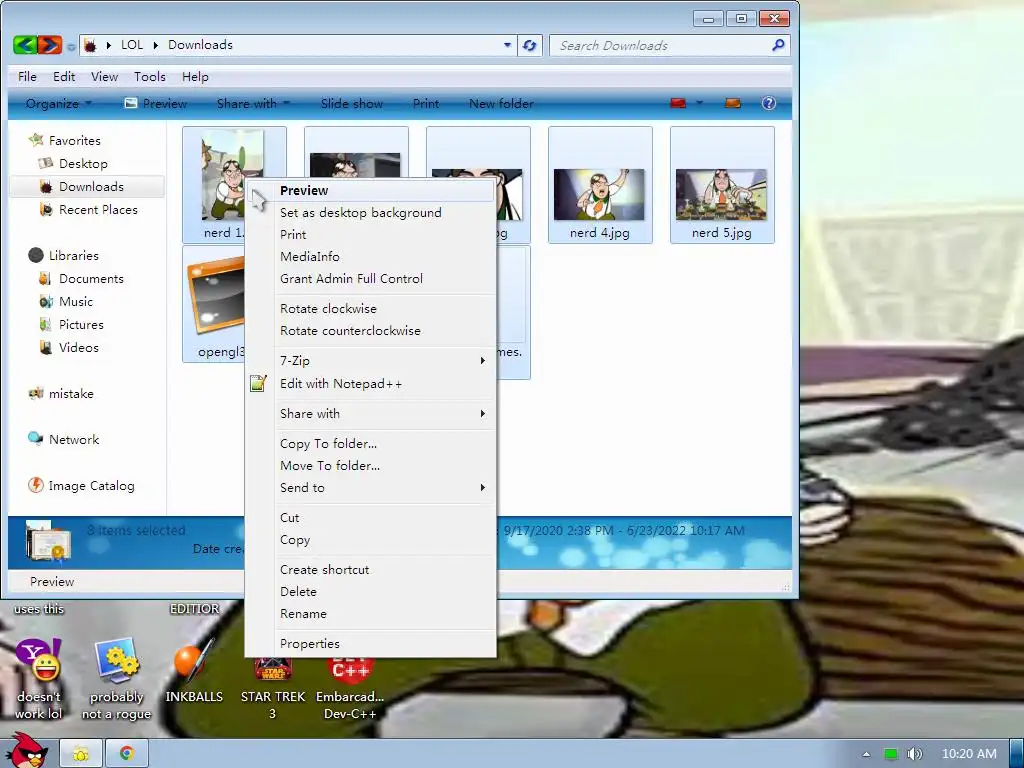Viewport: 1024px width, 768px height.
Task: Click the mistake computer icon
Action: pyautogui.click(x=36, y=393)
